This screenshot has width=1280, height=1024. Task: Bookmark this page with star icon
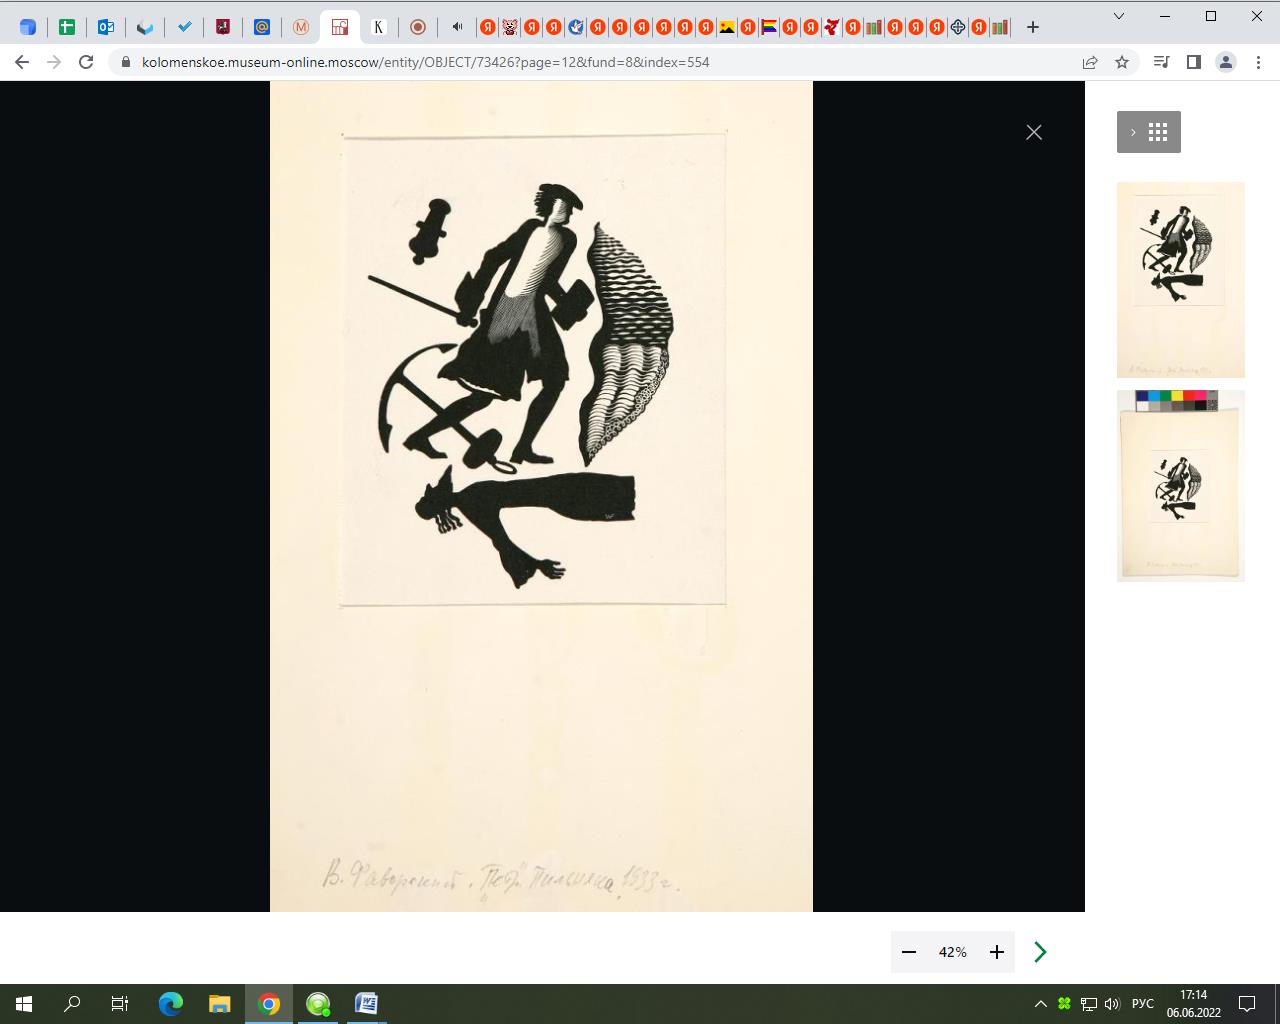(x=1122, y=62)
